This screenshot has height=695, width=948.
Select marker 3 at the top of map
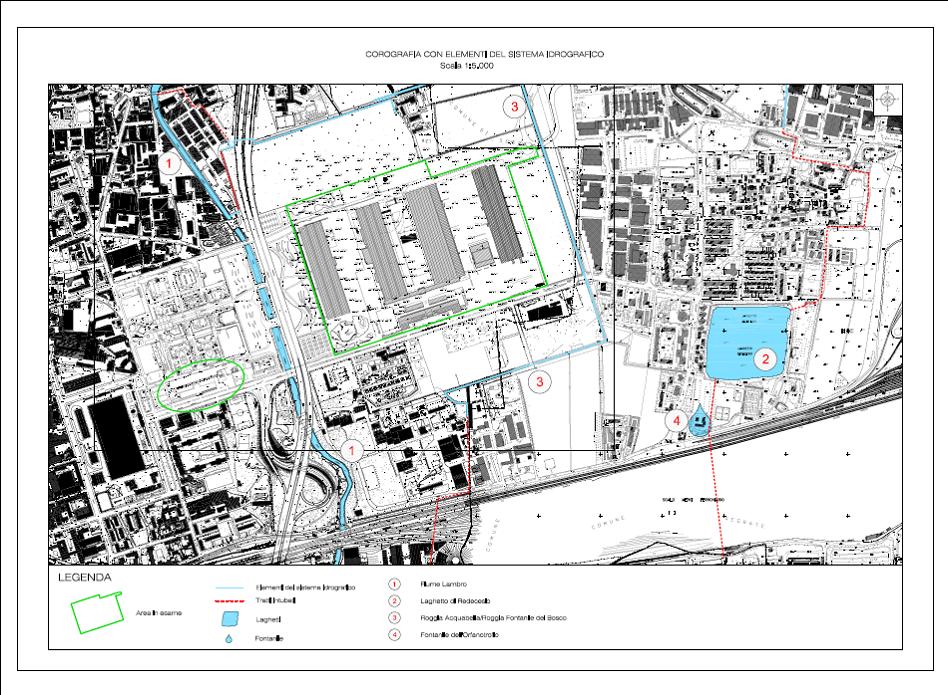[513, 106]
